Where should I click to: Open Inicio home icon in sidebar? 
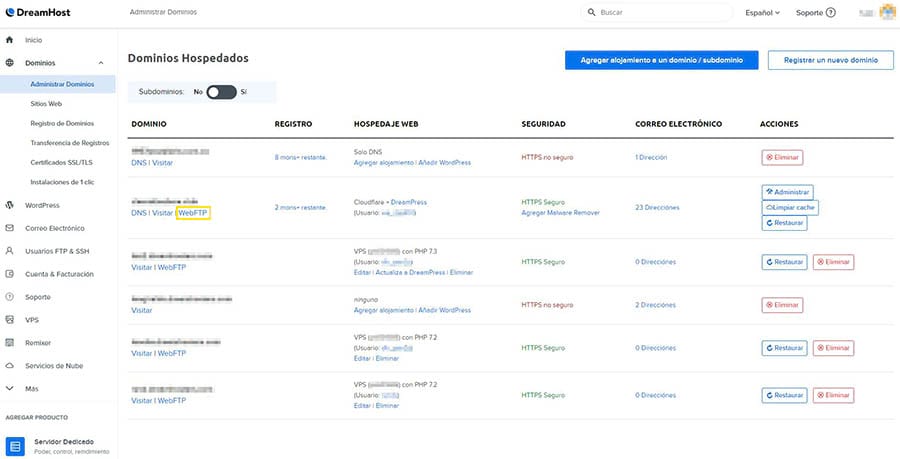point(10,40)
